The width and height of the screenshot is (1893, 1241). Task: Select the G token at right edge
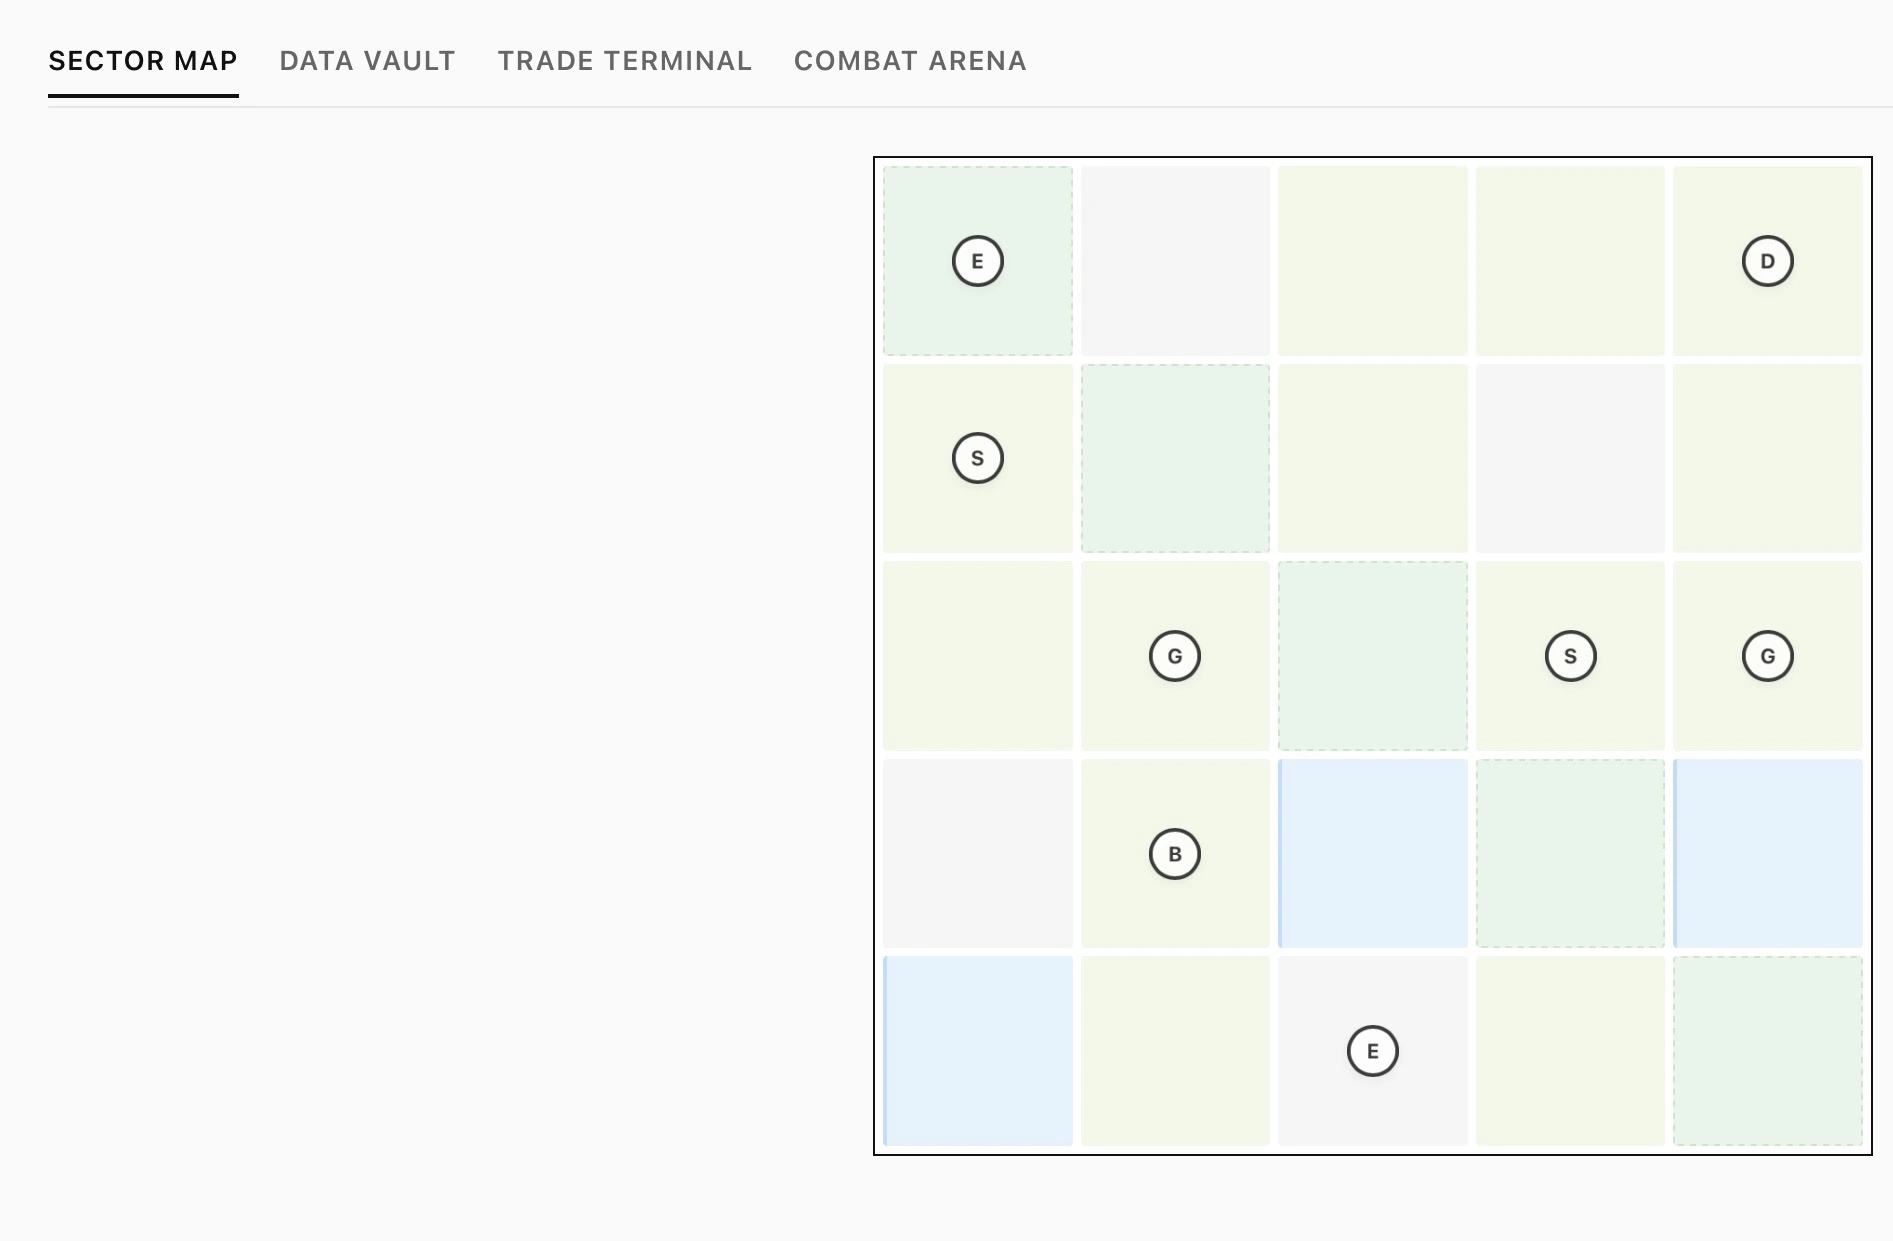[x=1767, y=656]
